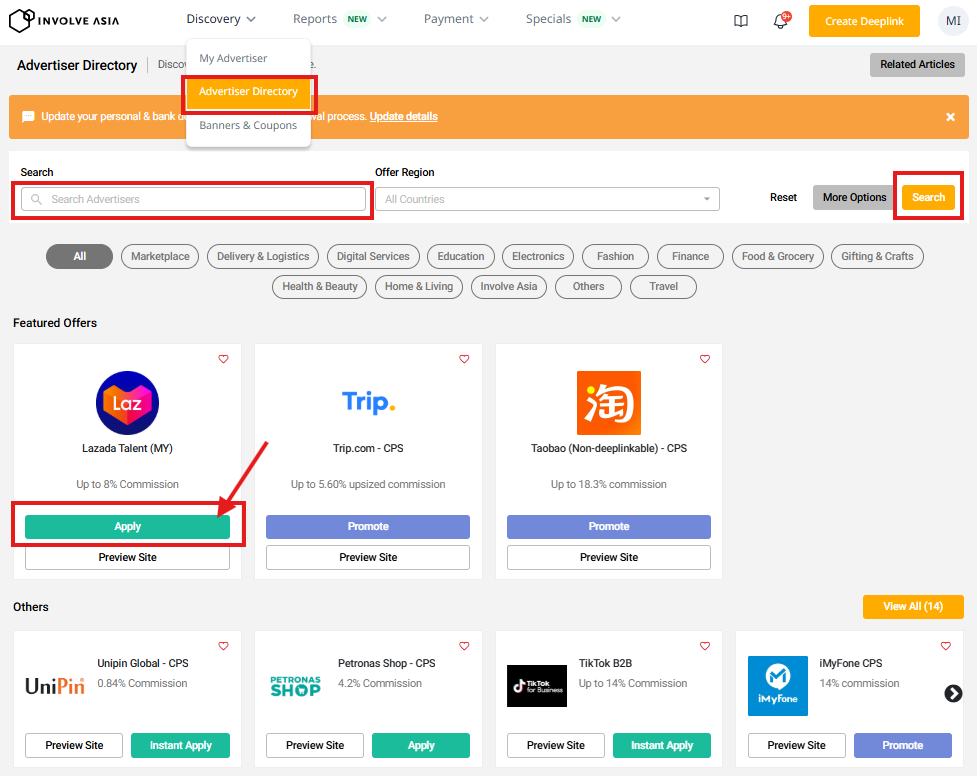The width and height of the screenshot is (977, 776).
Task: Filter by Fashion category
Action: click(x=615, y=256)
